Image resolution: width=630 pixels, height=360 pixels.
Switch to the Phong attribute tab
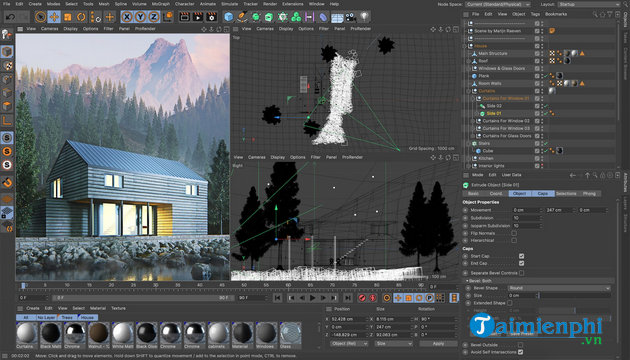[x=589, y=194]
